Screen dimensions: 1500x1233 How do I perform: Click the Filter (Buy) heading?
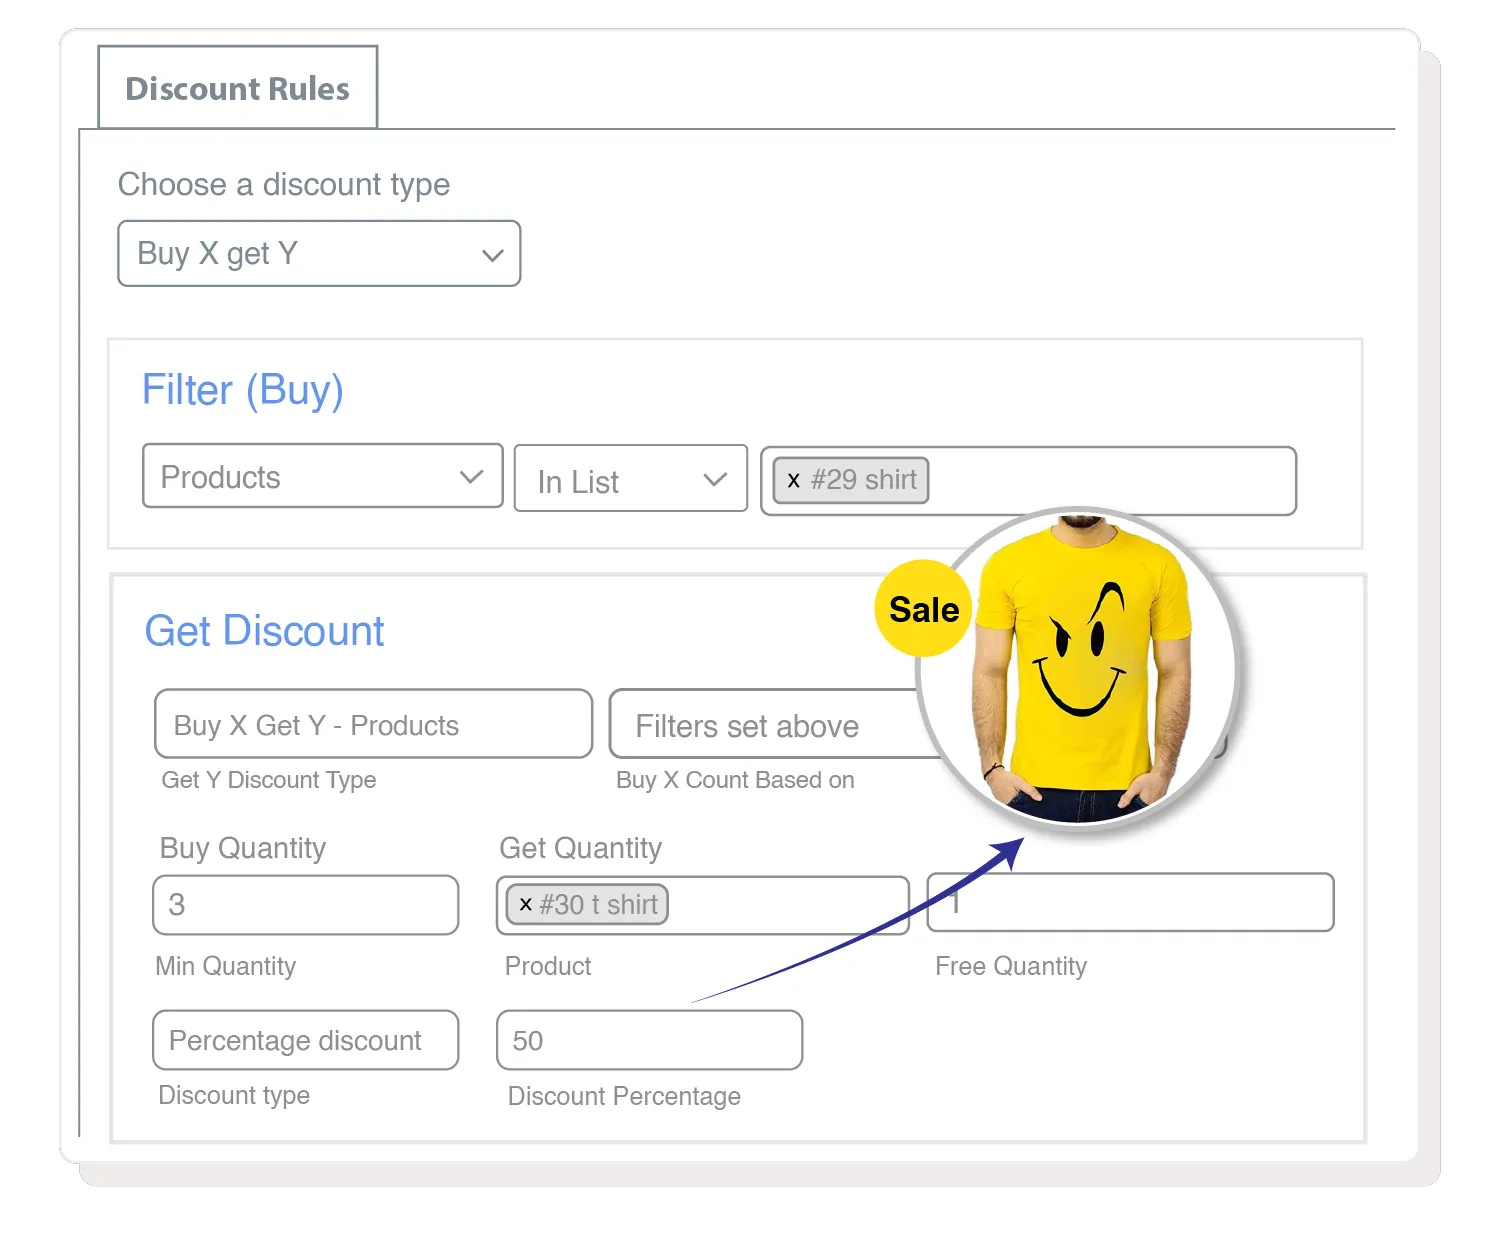point(243,389)
